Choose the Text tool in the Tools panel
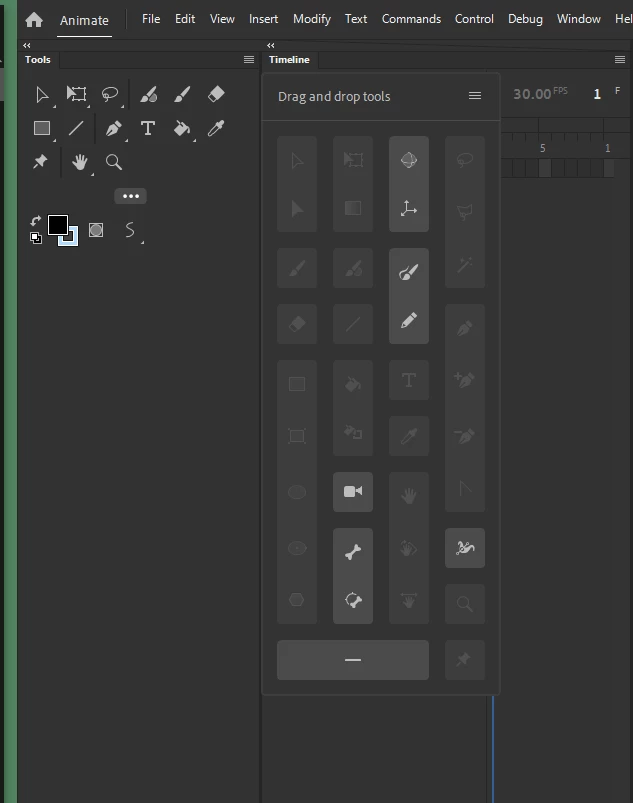 [148, 128]
